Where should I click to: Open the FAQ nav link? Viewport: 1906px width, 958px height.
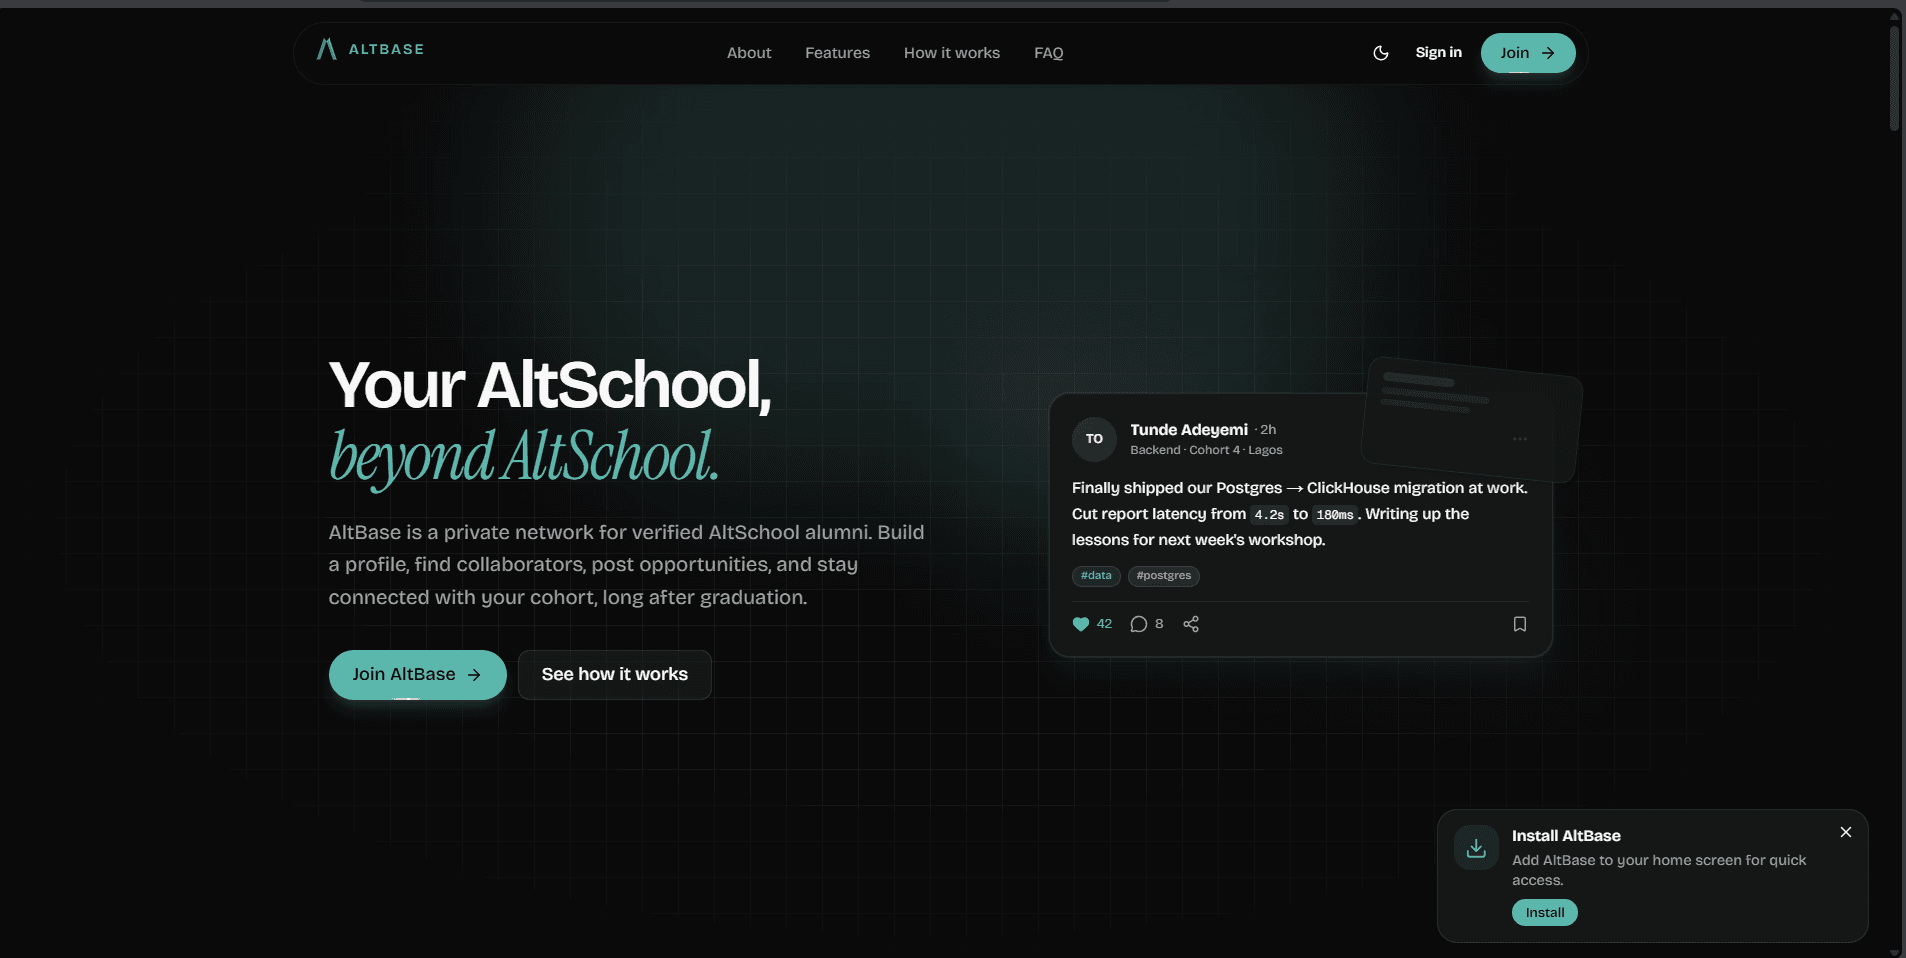pyautogui.click(x=1049, y=53)
